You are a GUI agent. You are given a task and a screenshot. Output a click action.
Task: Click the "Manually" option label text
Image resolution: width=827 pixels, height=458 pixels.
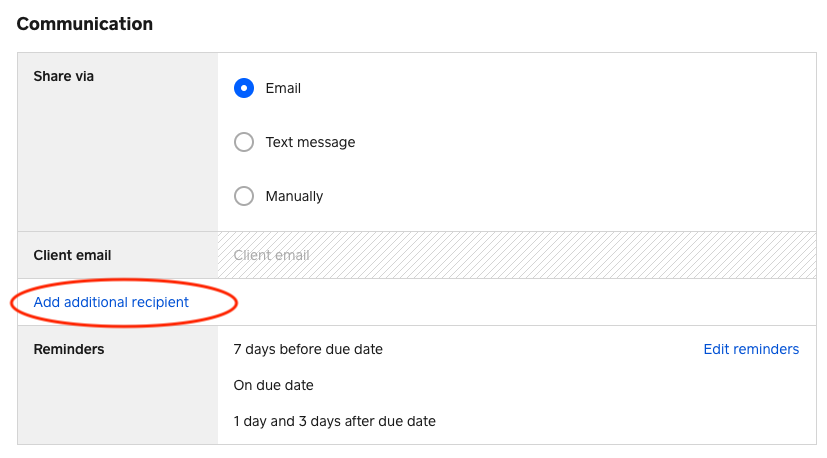click(x=294, y=196)
